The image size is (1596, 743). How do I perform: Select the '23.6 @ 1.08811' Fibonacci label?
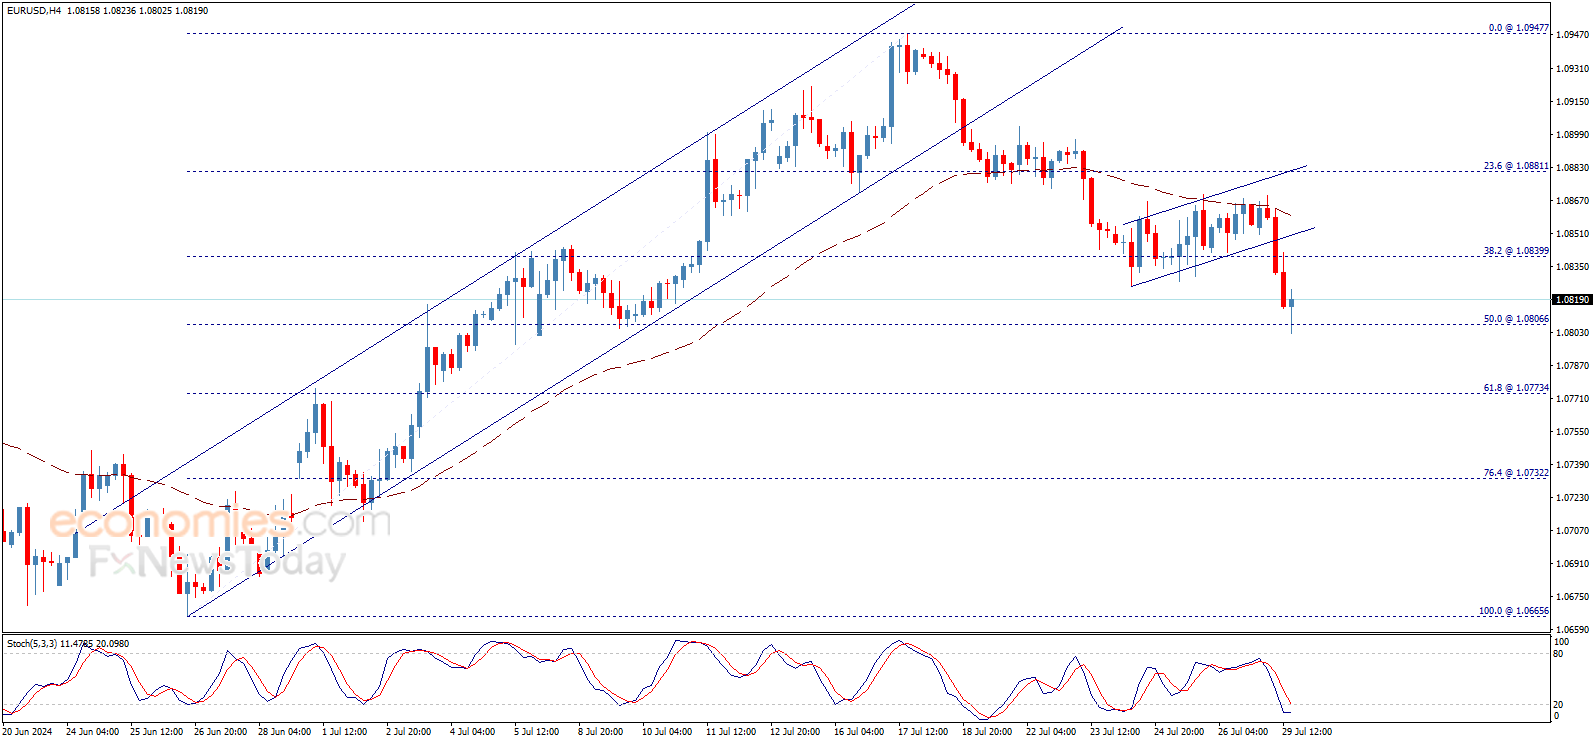(1516, 166)
